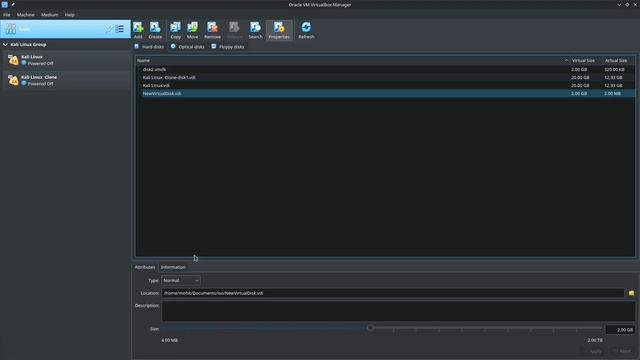Click the Apply button
This screenshot has height=360, width=640.
tap(593, 351)
